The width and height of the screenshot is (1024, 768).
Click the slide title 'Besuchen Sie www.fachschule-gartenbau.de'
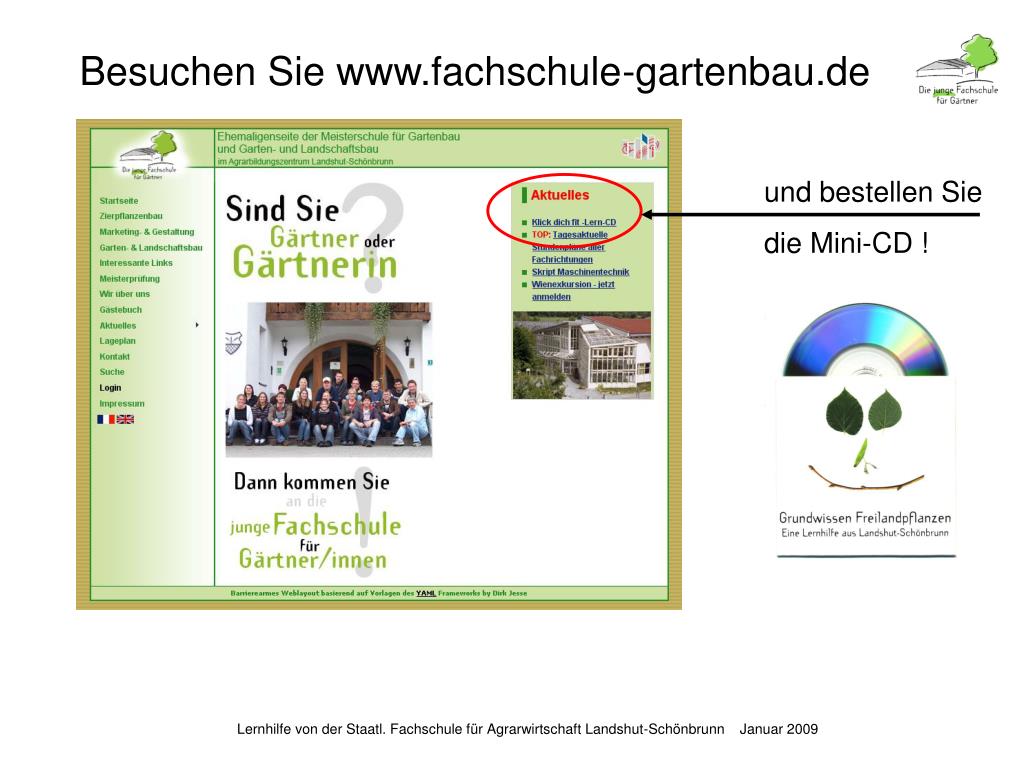475,71
